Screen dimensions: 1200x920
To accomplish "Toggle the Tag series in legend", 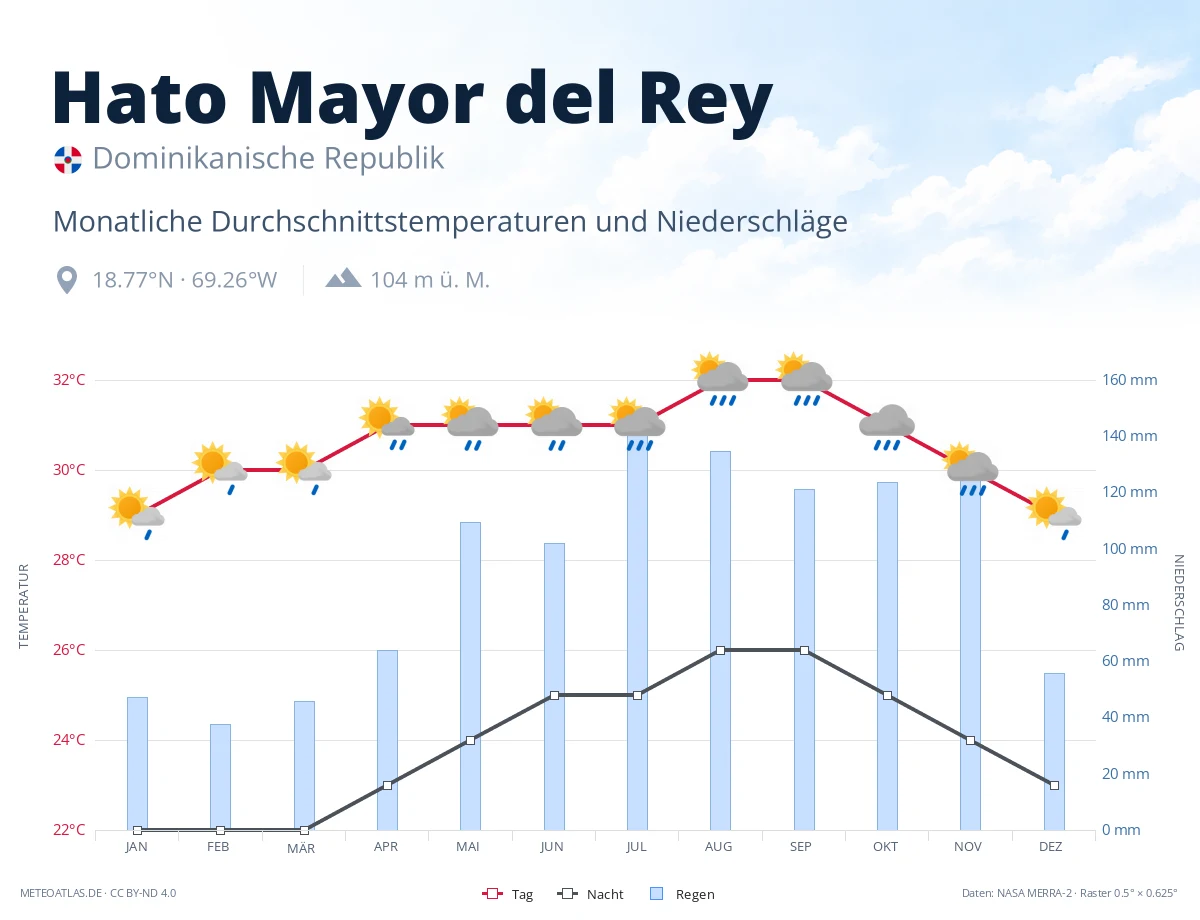I will (508, 894).
